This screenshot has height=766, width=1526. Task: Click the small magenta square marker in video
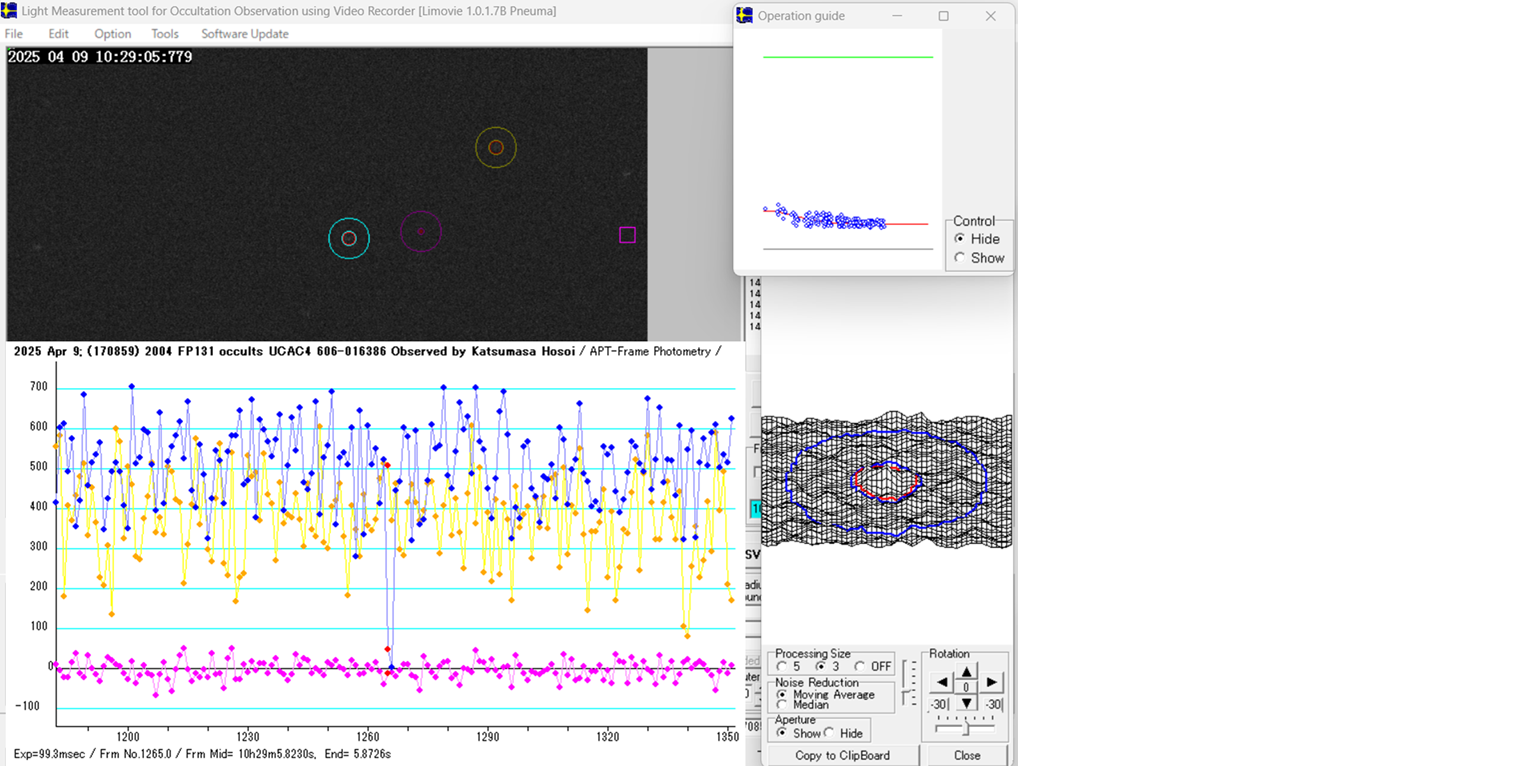coord(627,235)
